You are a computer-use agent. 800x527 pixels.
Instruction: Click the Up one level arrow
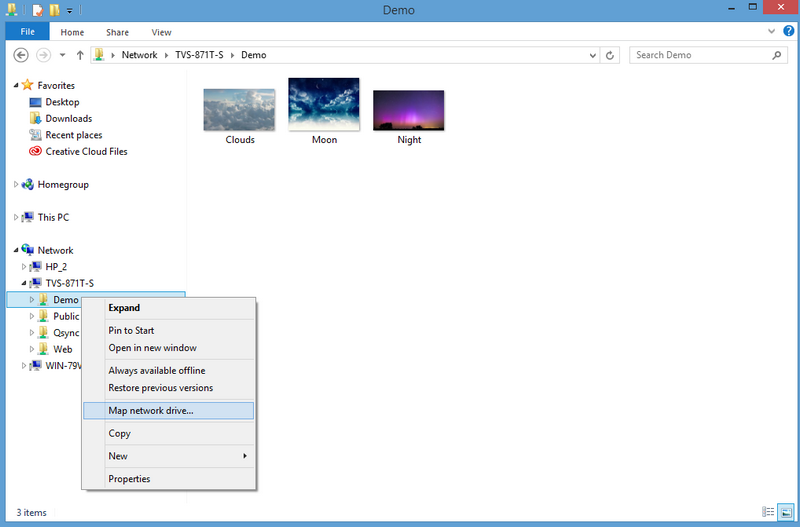pos(80,55)
